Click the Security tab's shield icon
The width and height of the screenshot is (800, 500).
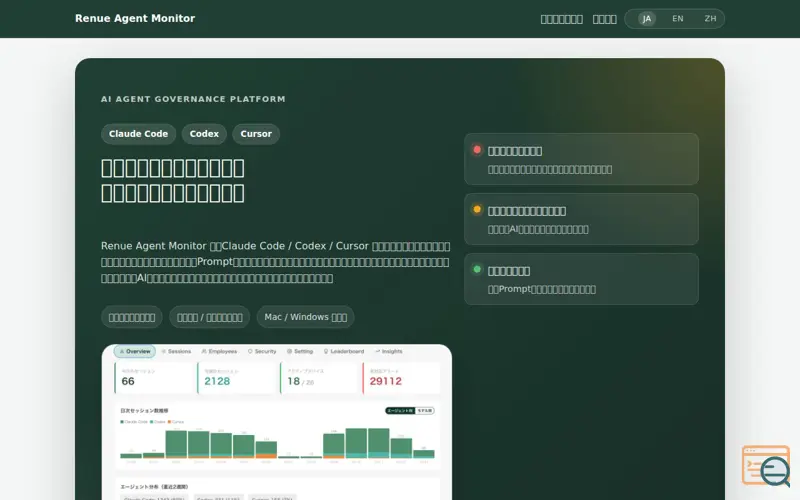pyautogui.click(x=250, y=352)
